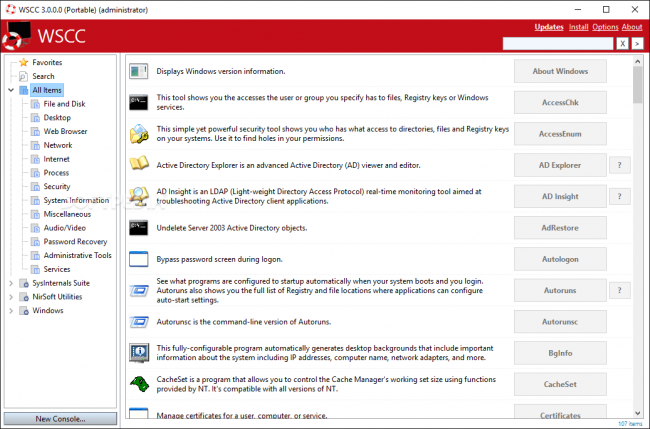Click the Autologon window icon
The image size is (650, 429).
point(138,259)
